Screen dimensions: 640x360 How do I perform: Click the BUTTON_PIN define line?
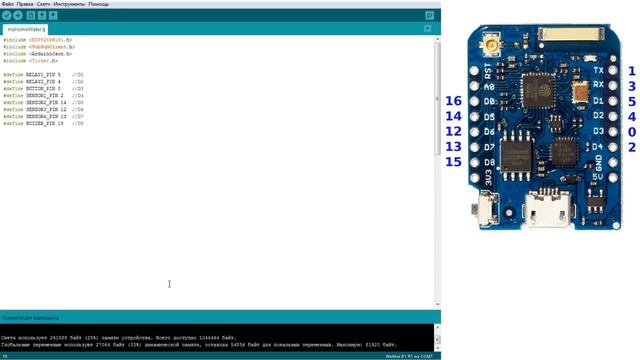[x=43, y=89]
